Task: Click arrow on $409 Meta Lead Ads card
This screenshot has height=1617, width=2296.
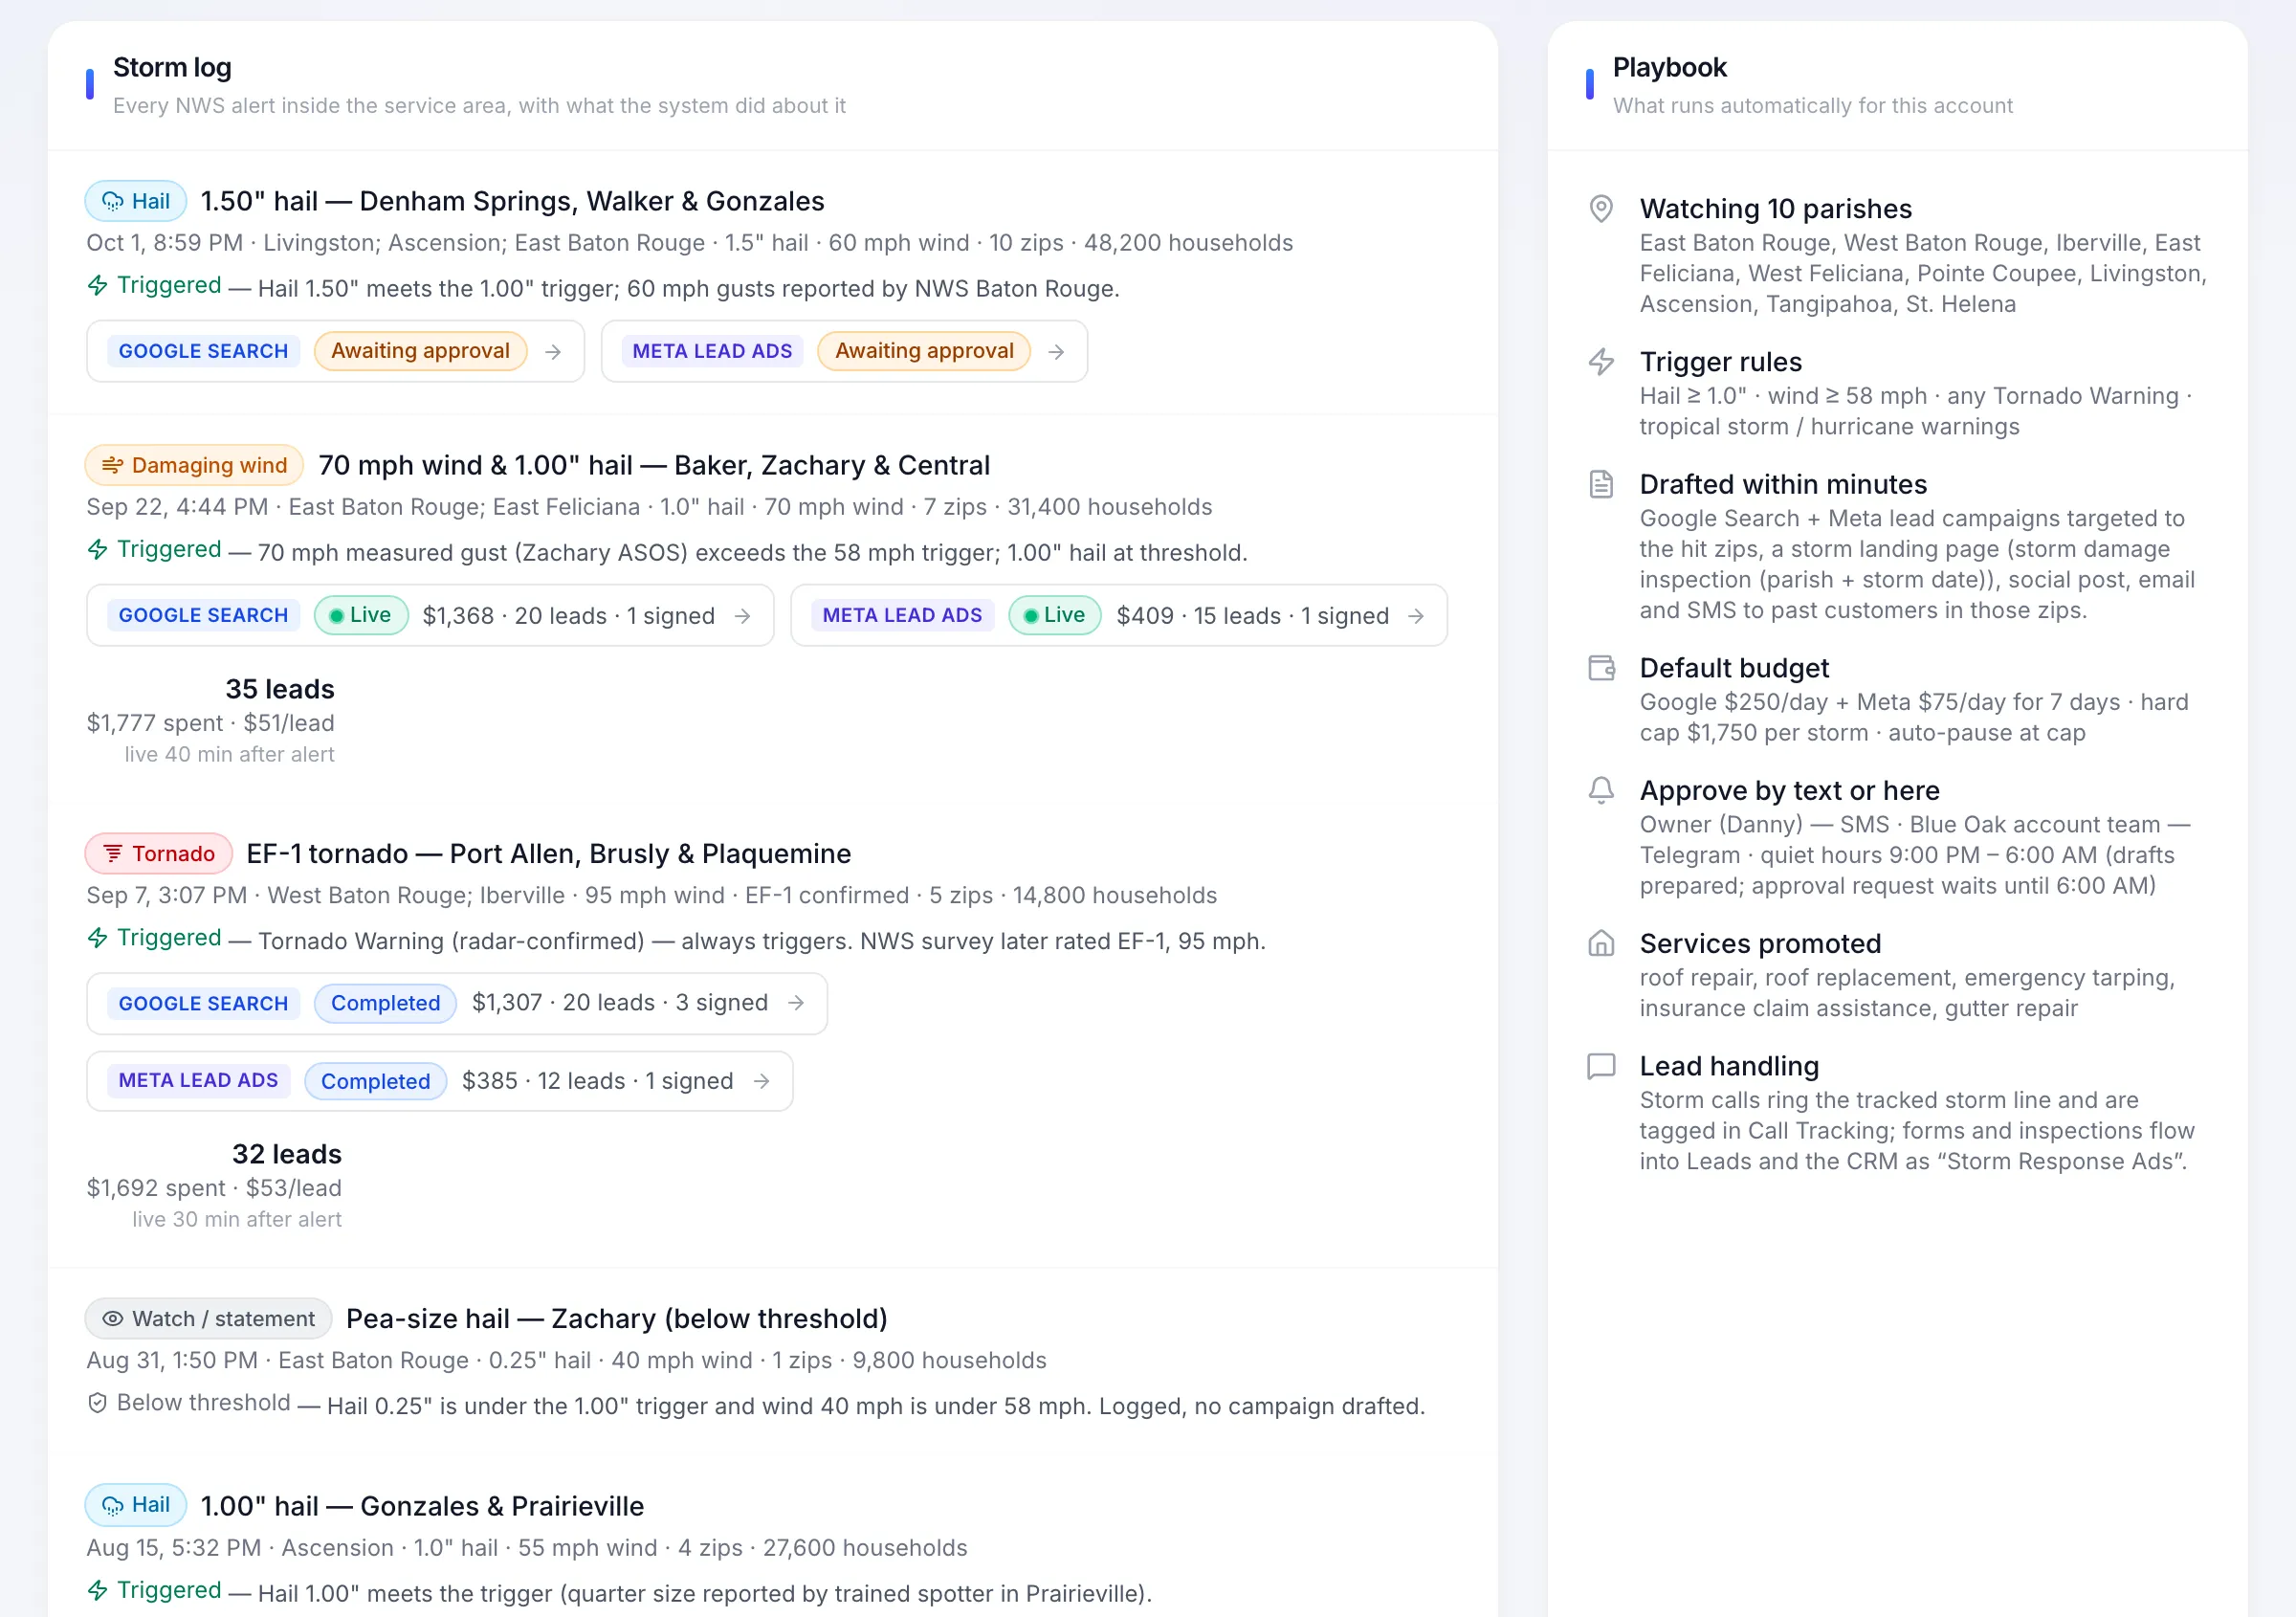Action: coord(1416,616)
